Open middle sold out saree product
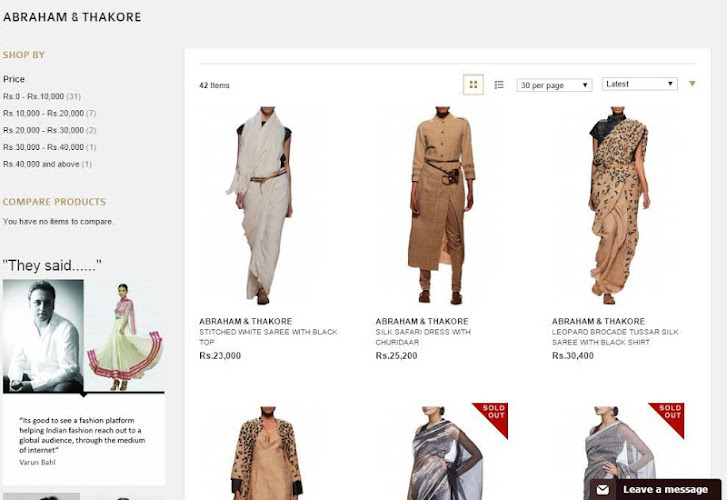 point(444,453)
